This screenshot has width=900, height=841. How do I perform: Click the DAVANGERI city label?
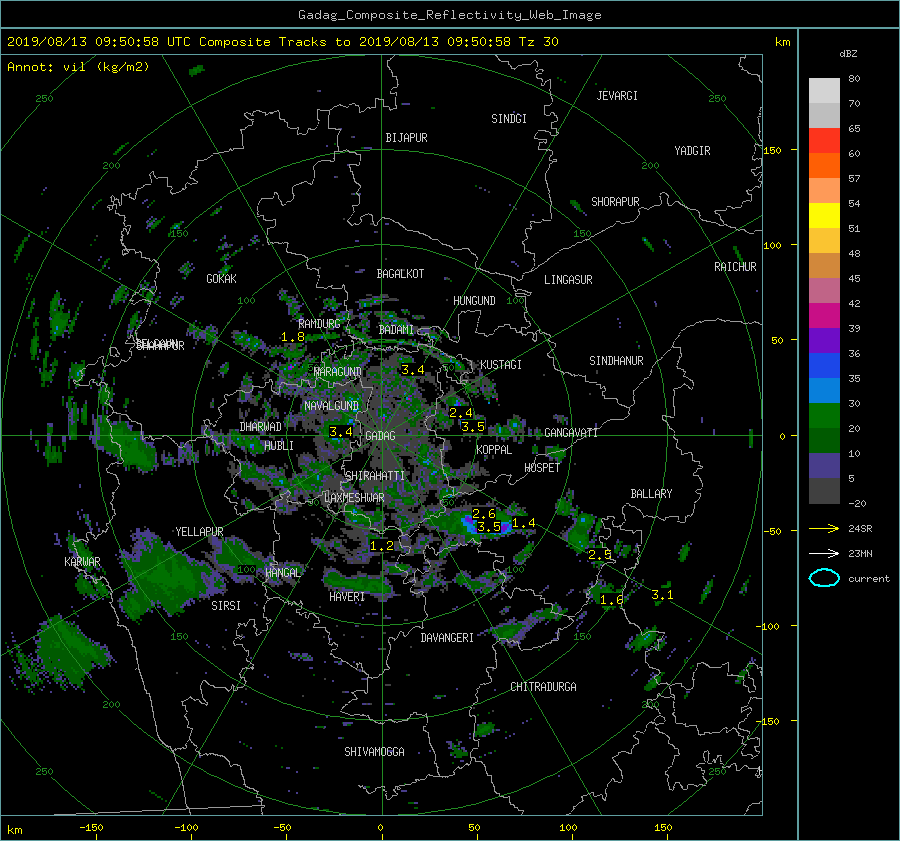tap(447, 638)
